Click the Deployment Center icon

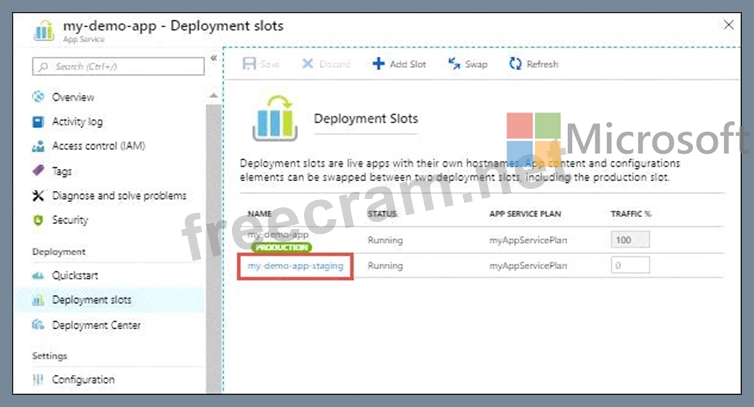tap(38, 325)
